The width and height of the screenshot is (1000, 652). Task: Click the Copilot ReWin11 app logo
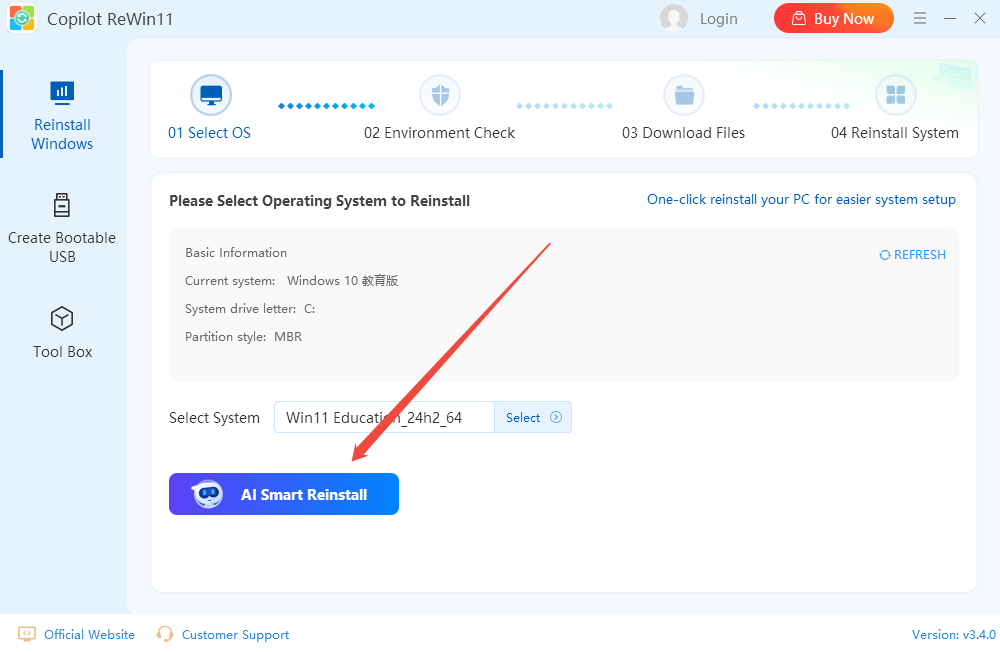click(22, 19)
